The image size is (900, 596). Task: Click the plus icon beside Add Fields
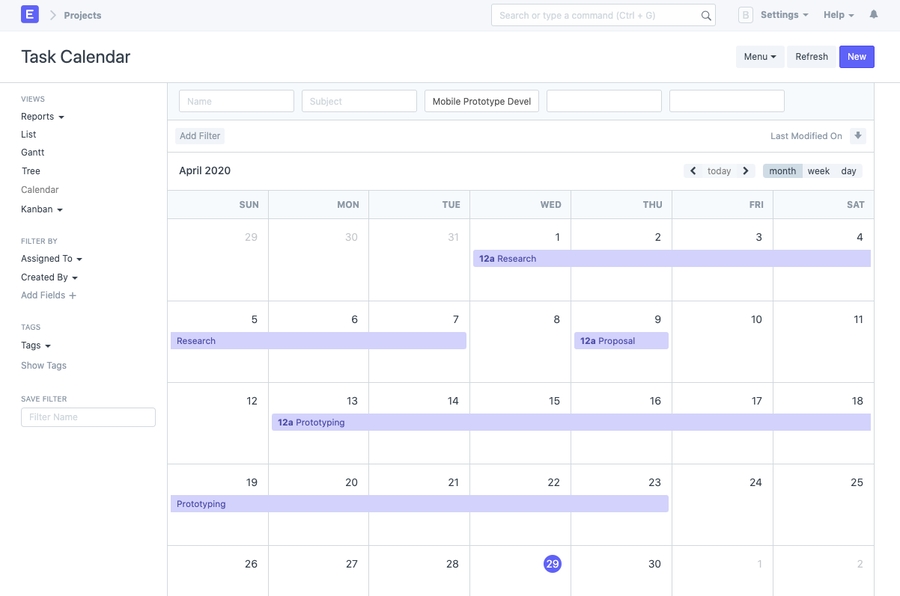(x=73, y=296)
